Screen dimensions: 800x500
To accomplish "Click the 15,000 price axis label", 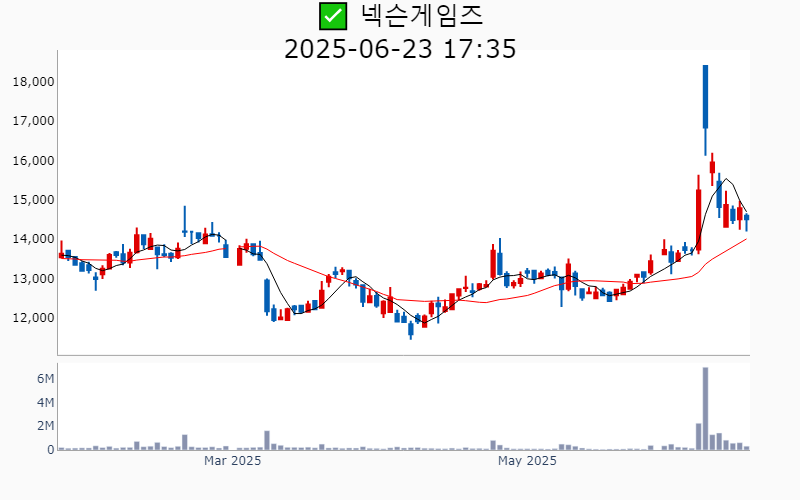I will pos(34,199).
